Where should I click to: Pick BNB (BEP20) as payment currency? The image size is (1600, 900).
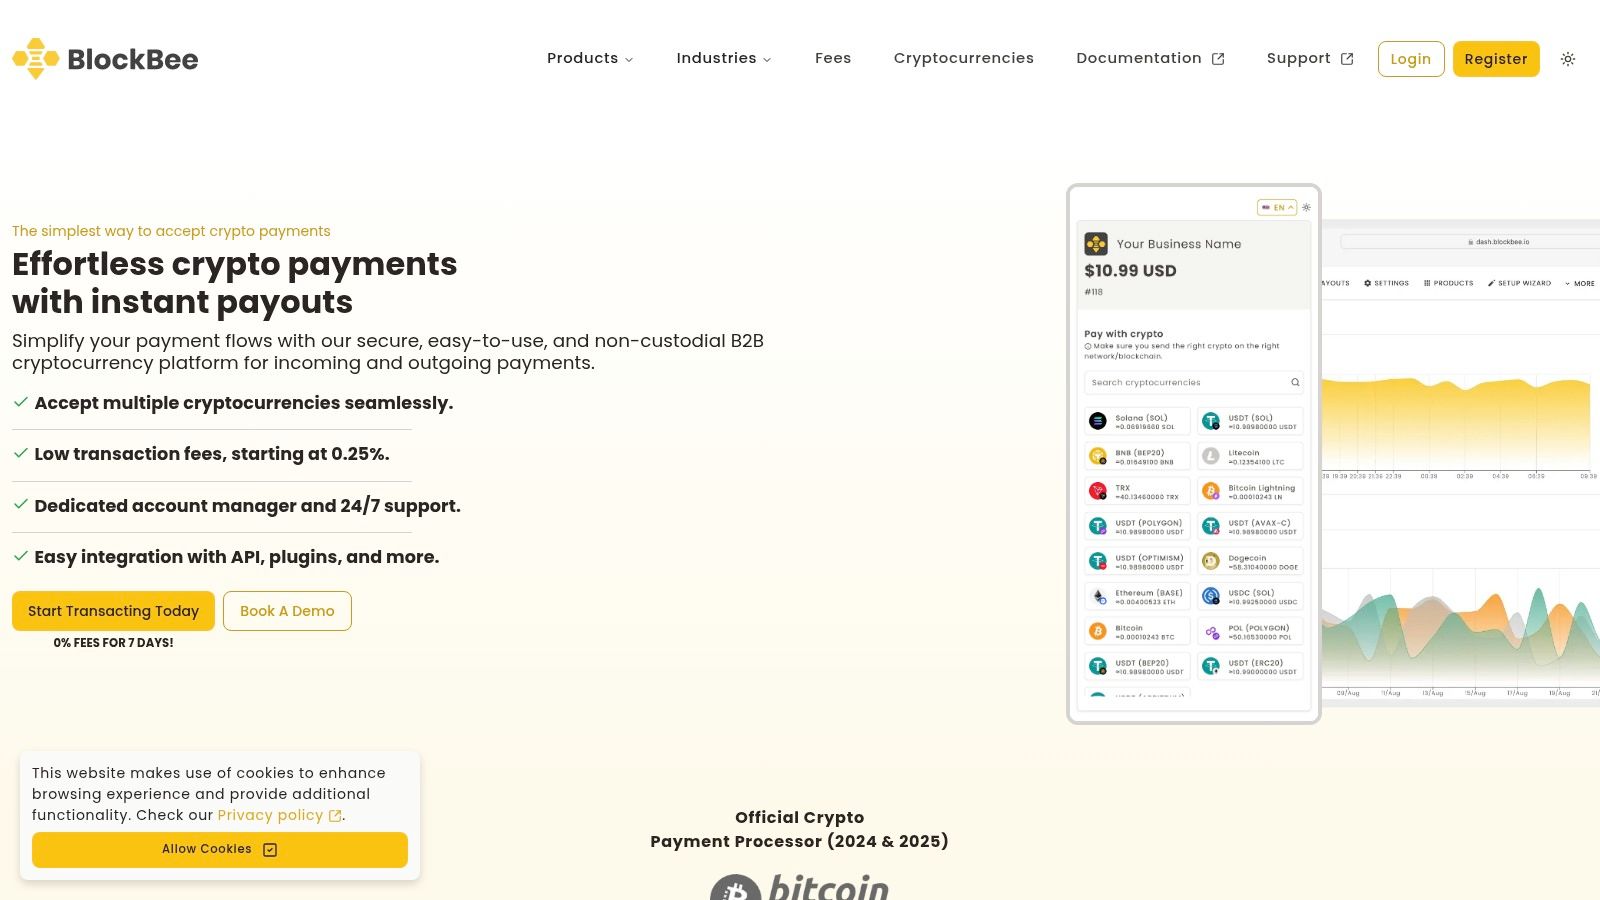click(x=1138, y=455)
